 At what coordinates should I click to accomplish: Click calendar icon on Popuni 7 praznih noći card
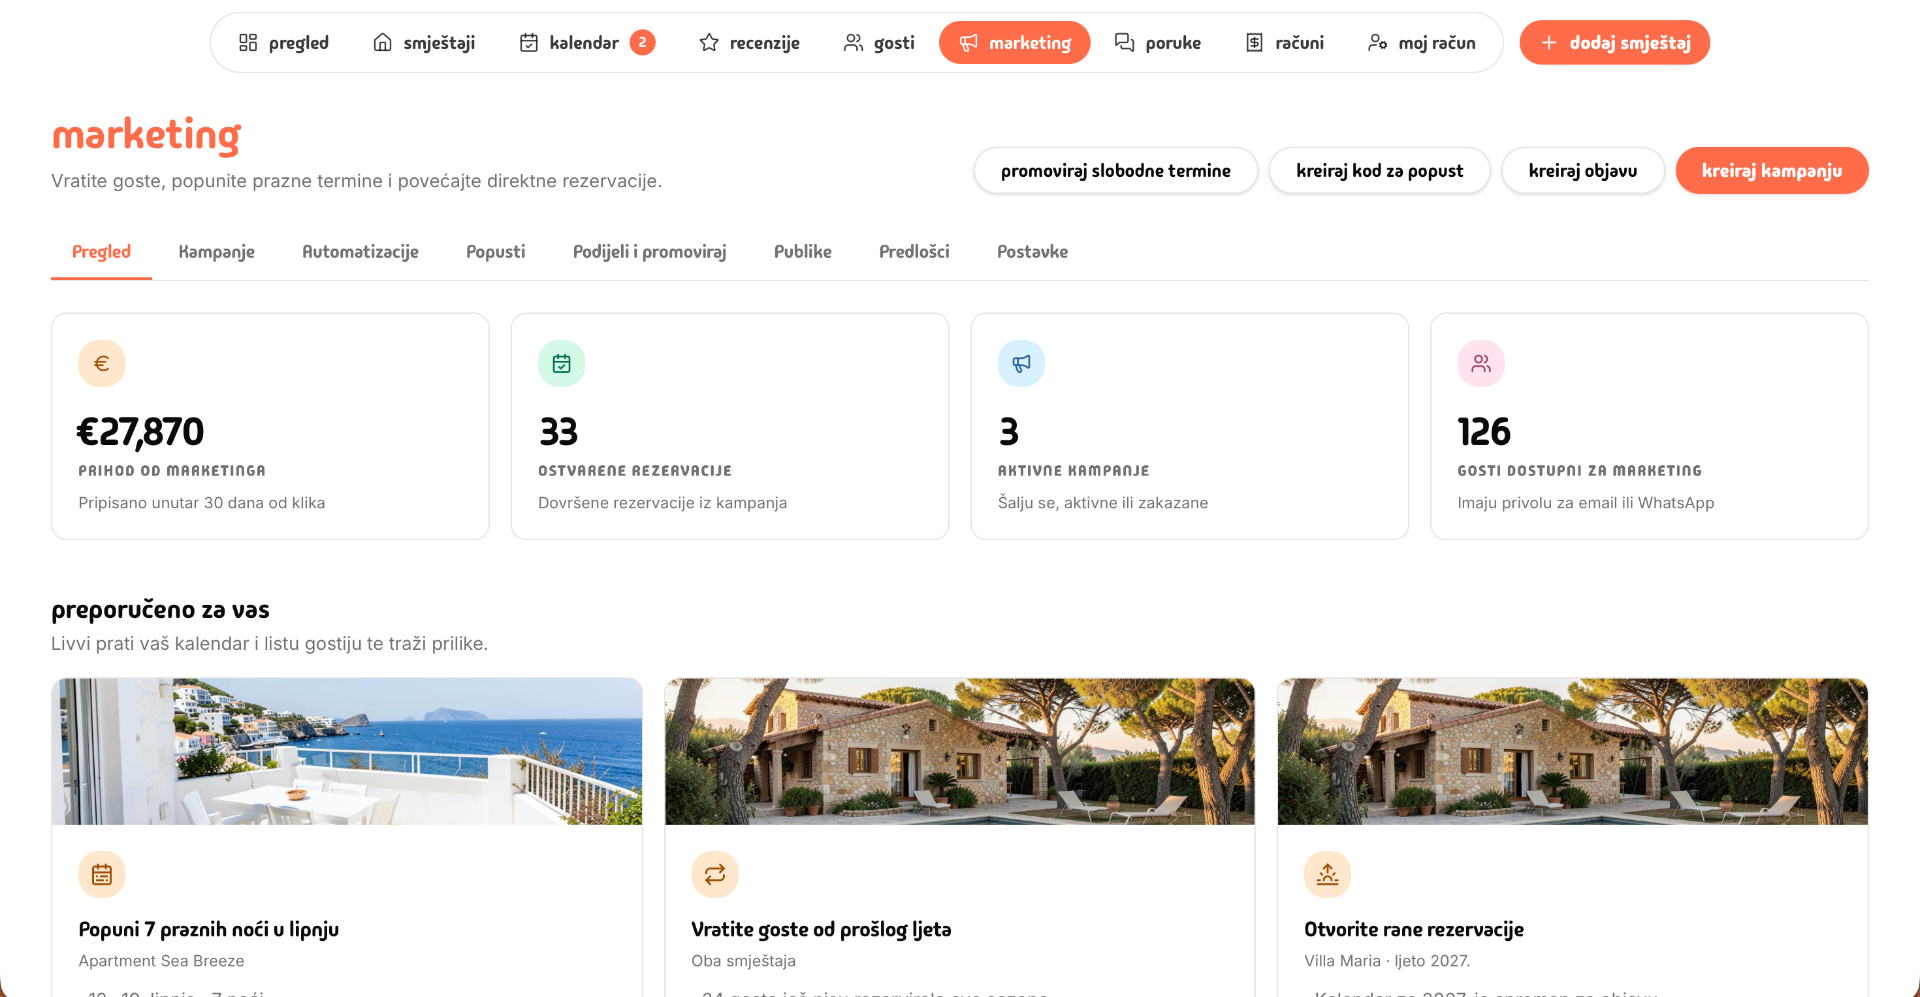click(102, 875)
